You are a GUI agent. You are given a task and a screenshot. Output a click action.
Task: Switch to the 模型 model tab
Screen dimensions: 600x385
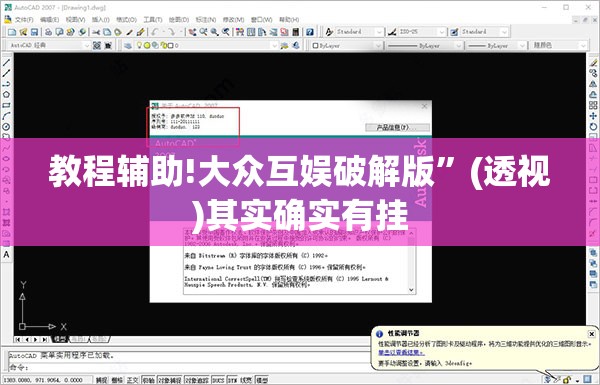[59, 339]
